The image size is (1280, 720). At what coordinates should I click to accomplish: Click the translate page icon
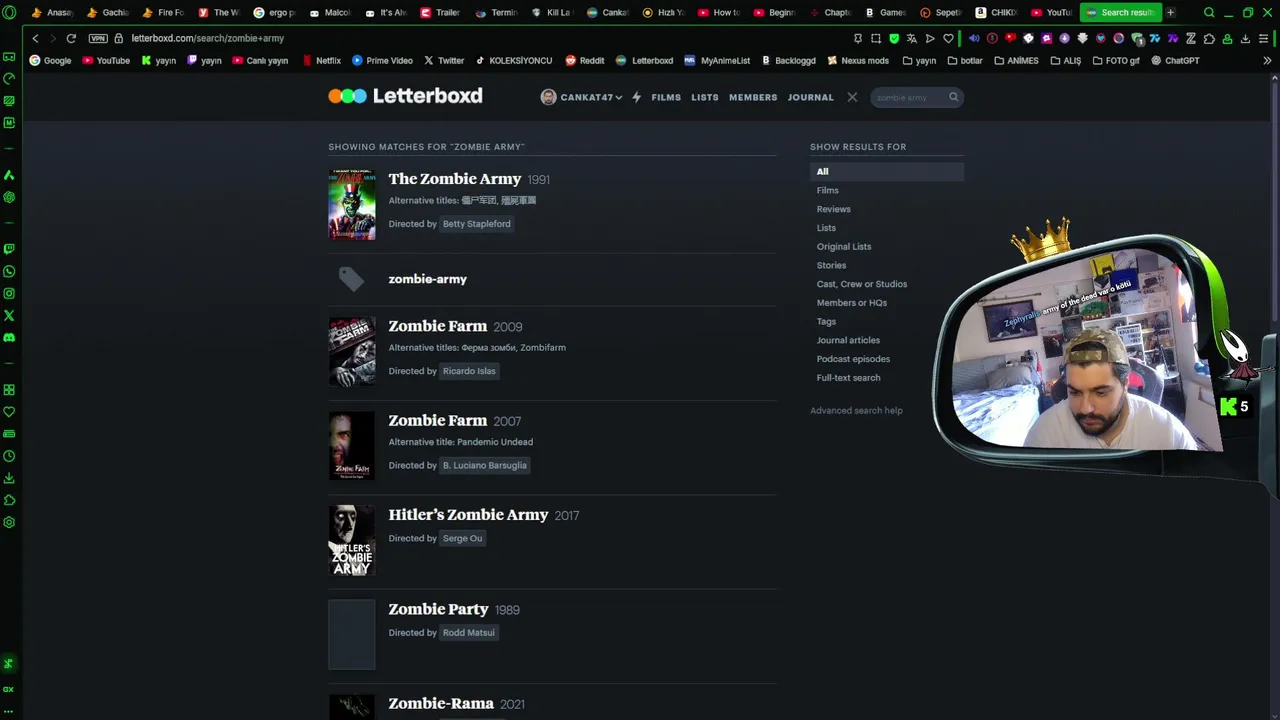pos(911,38)
